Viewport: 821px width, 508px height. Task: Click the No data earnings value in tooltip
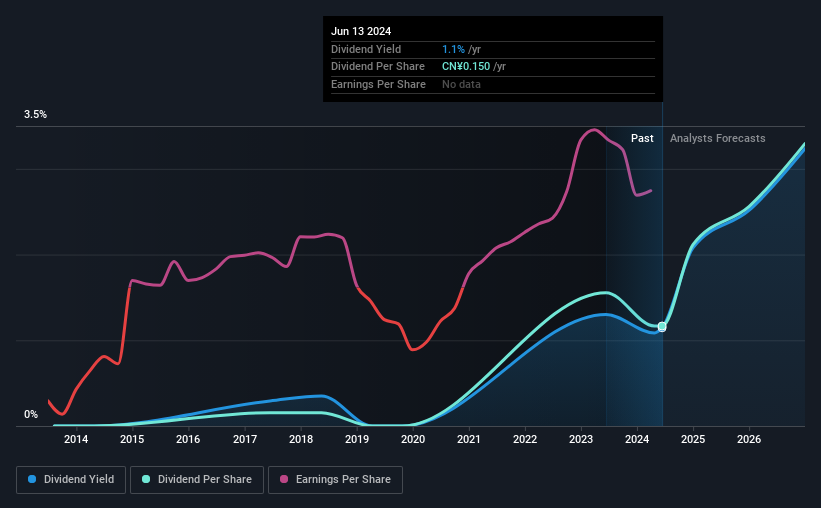(461, 84)
